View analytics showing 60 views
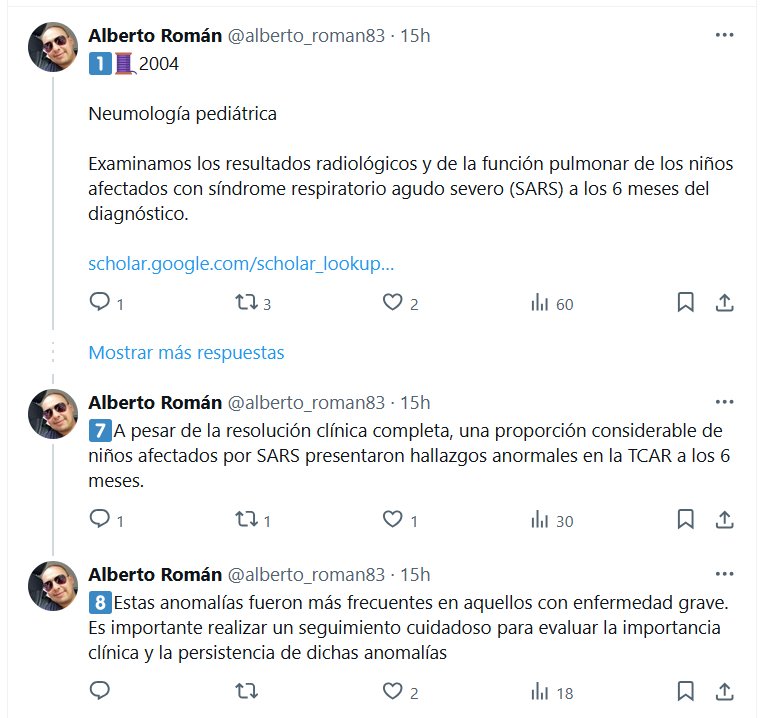Viewport: 760px width, 718px height. [540, 303]
